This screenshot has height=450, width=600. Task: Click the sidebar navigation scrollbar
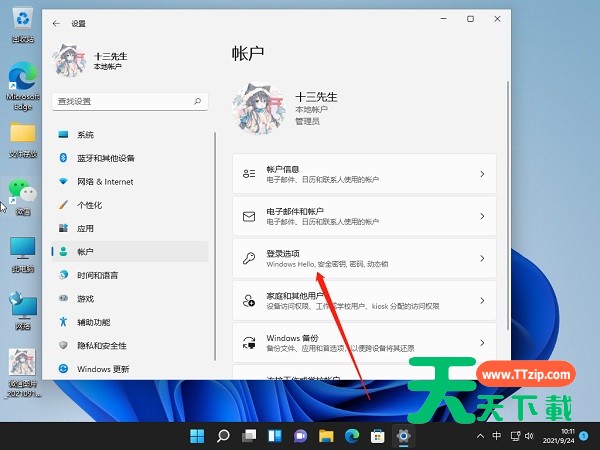215,246
